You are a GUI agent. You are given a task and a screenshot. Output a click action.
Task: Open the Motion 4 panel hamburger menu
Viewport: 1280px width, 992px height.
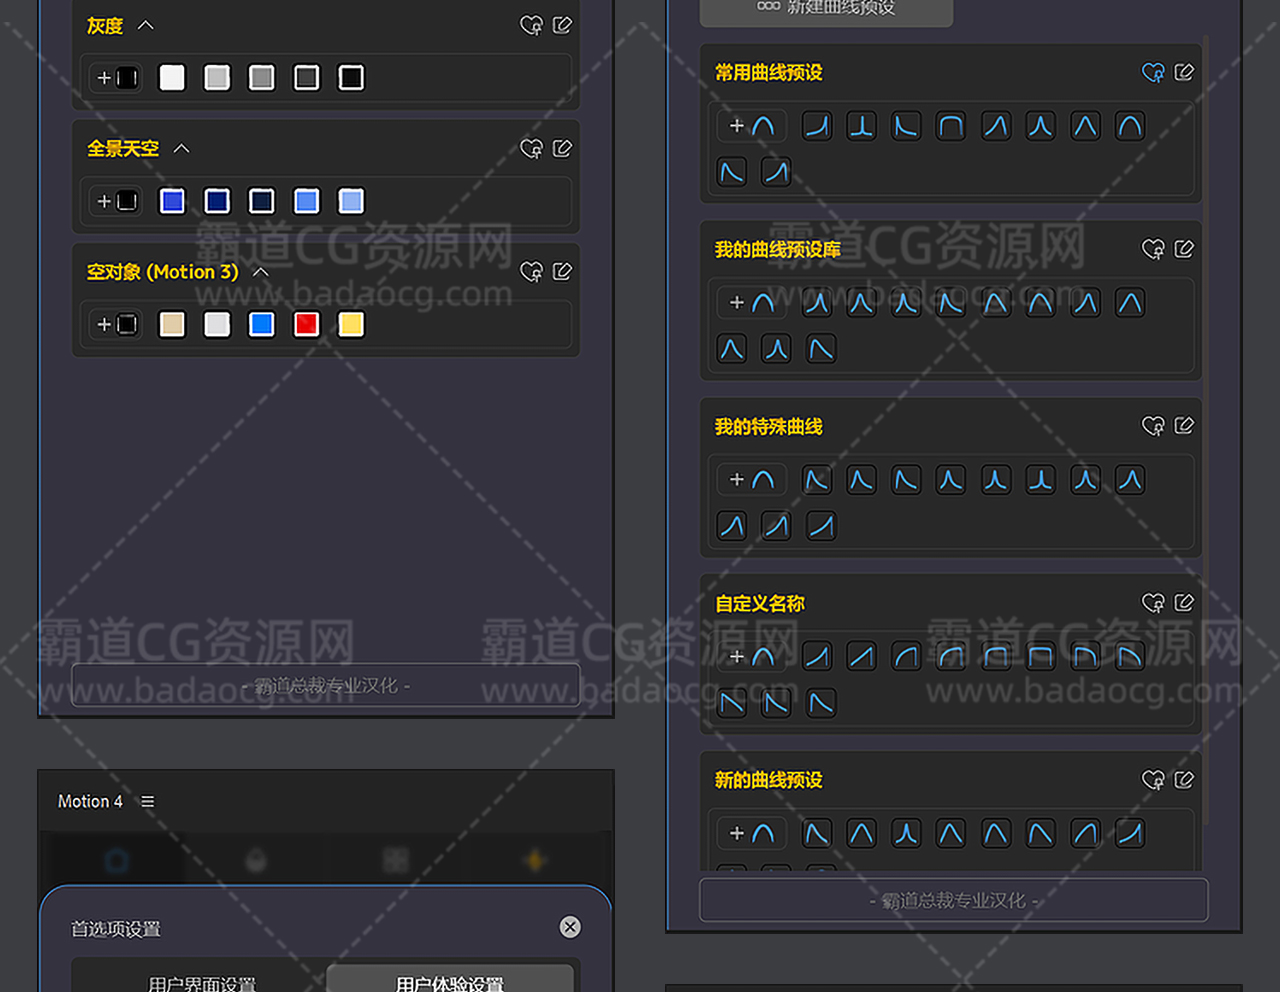click(x=148, y=801)
